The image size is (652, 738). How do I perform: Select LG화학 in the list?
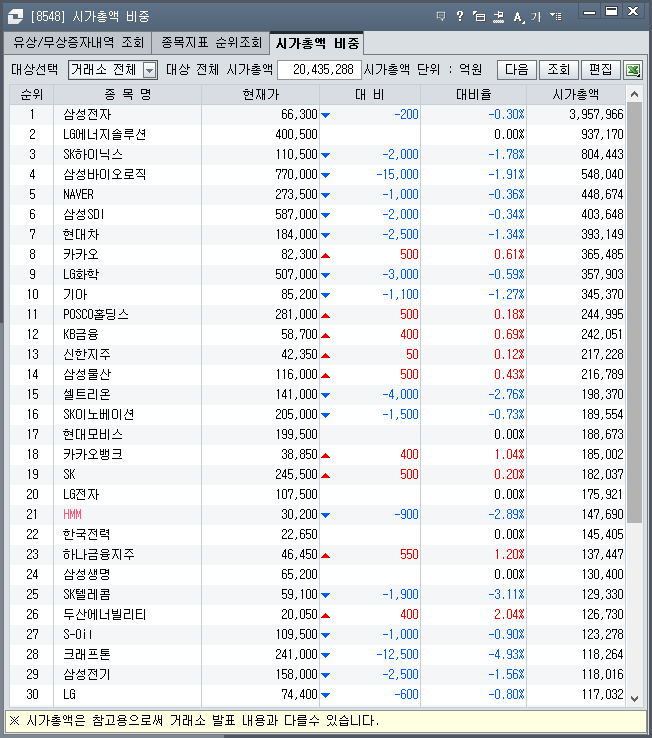(81, 274)
